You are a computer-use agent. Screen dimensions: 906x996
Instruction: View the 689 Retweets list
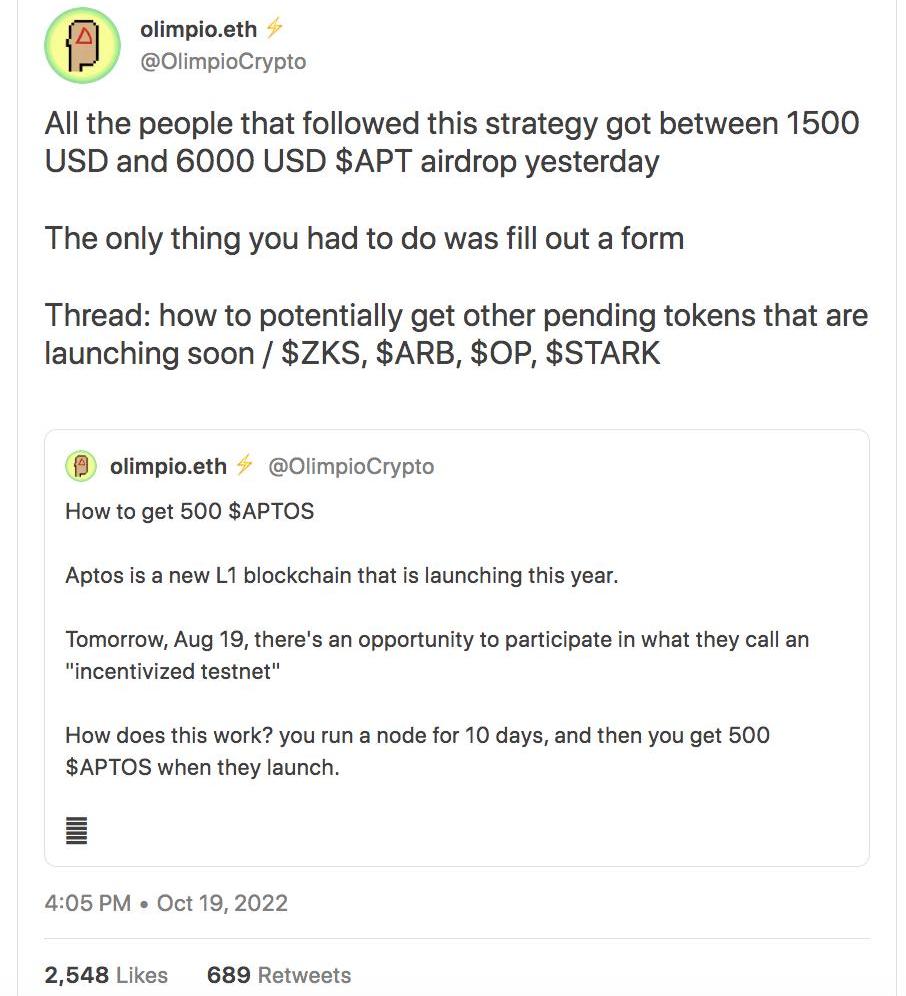279,975
